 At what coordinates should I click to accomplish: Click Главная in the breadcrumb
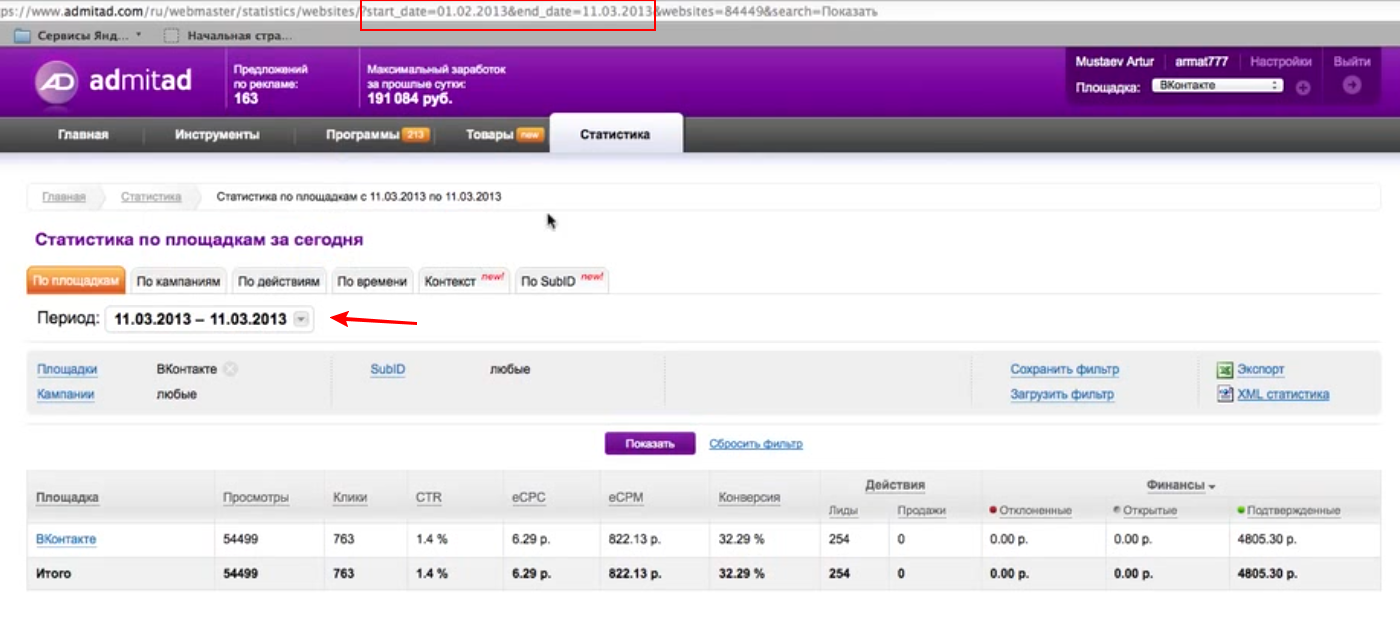(x=63, y=197)
